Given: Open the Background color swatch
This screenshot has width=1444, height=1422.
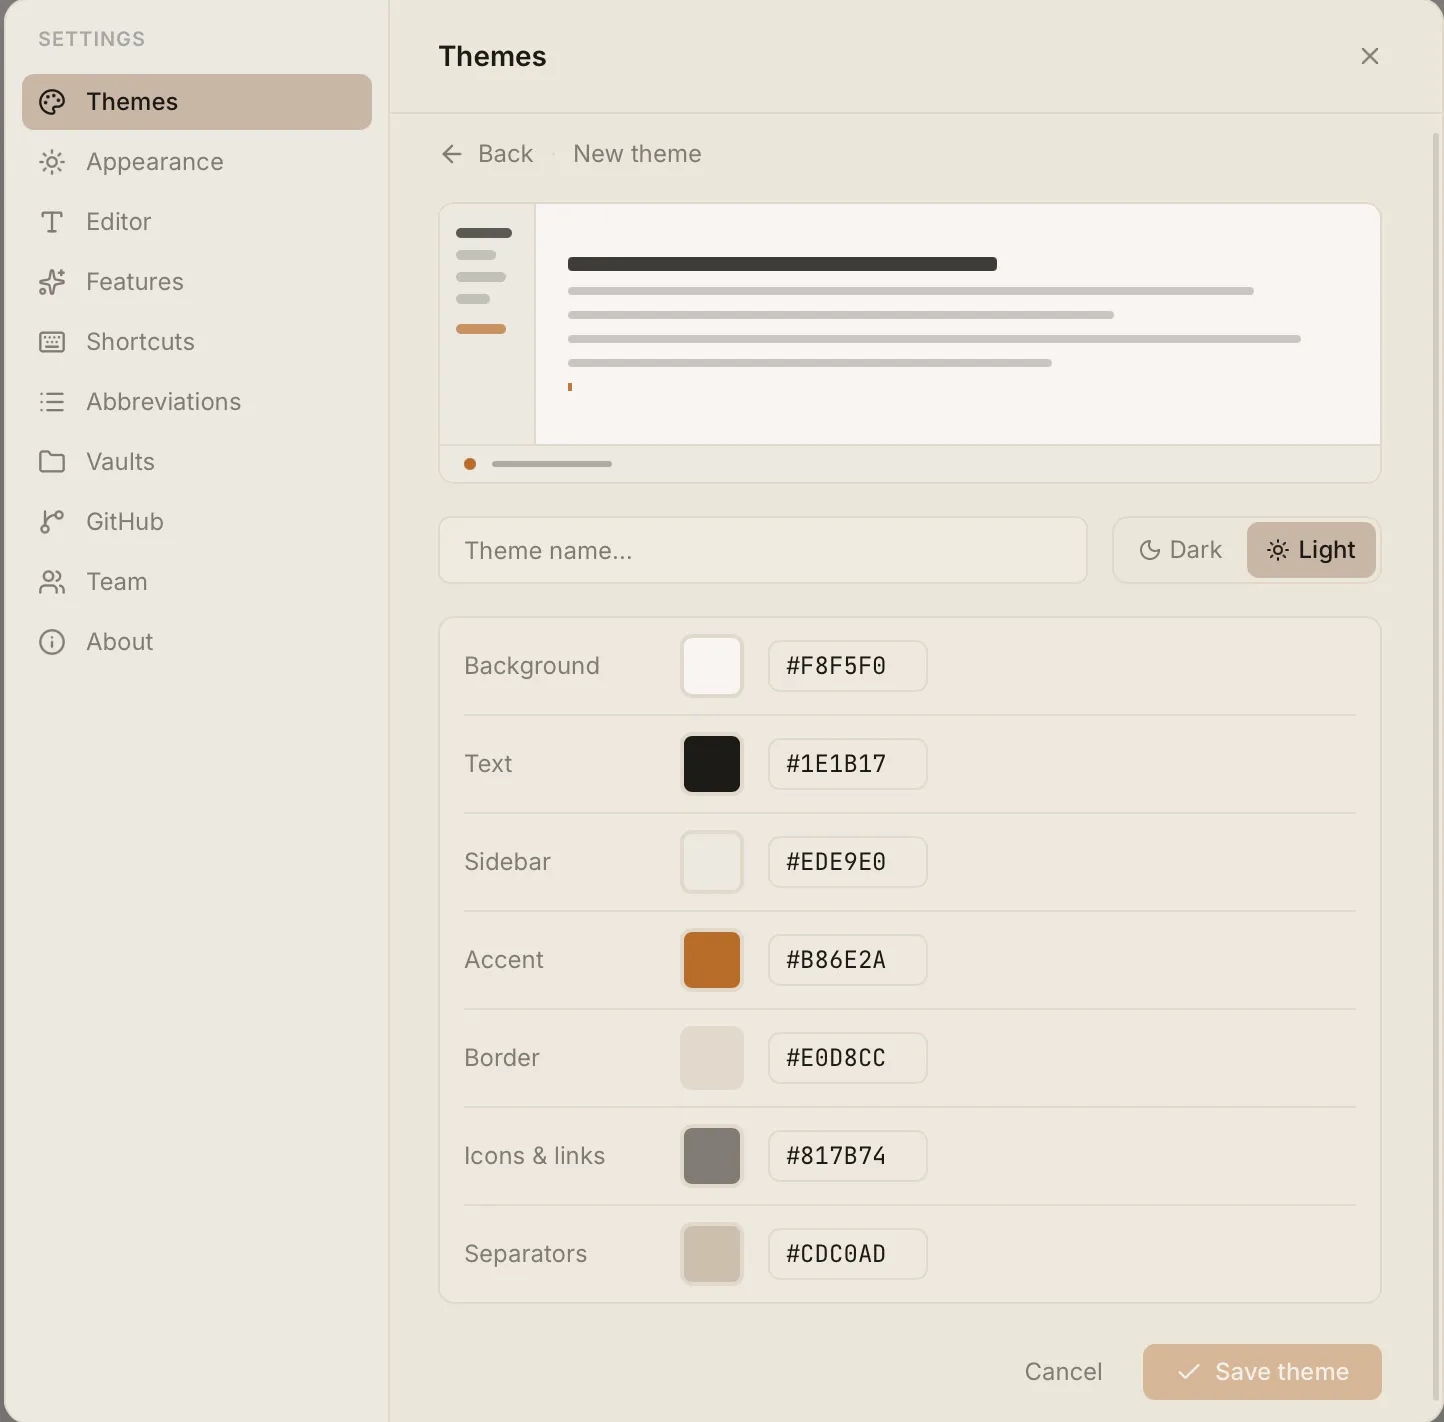Looking at the screenshot, I should point(712,666).
